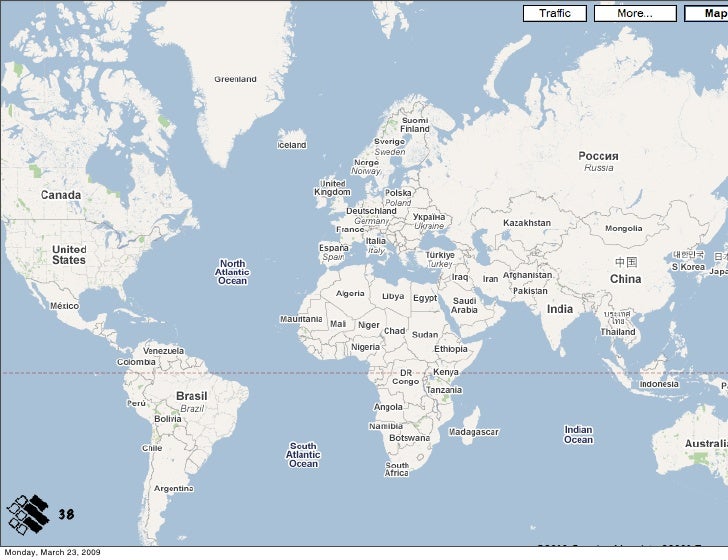Viewport: 728px width, 560px height.
Task: Click the Indian Ocean label
Action: [578, 435]
